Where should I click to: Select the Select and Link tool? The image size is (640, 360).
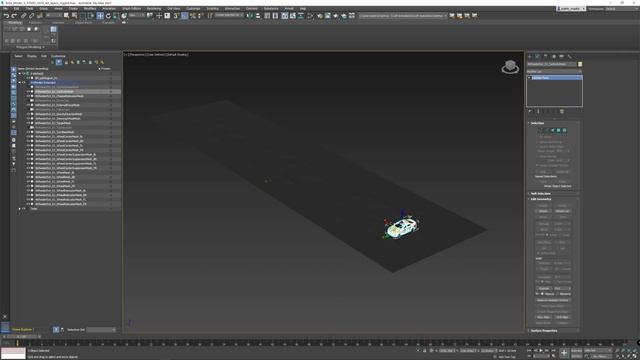[24, 16]
